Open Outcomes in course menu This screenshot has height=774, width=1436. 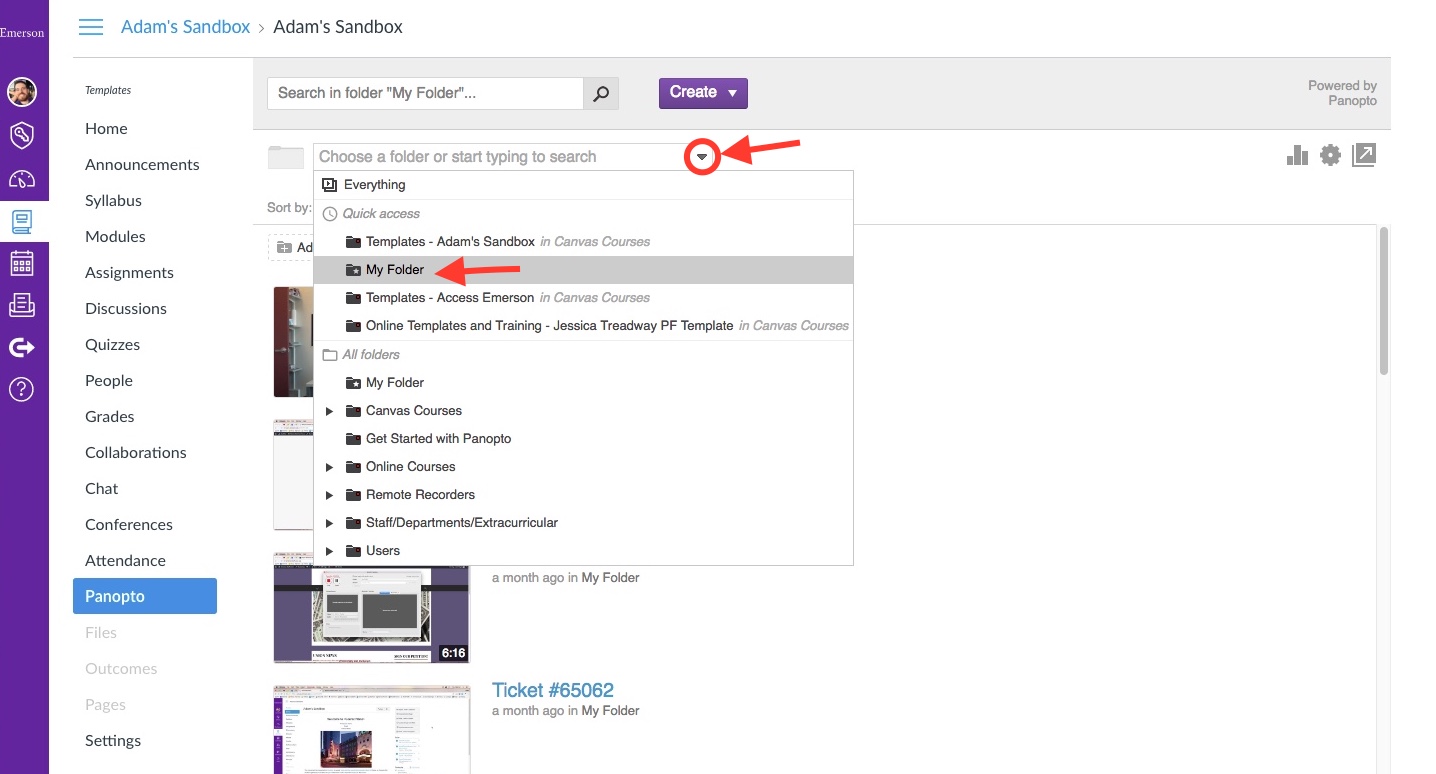pos(121,669)
